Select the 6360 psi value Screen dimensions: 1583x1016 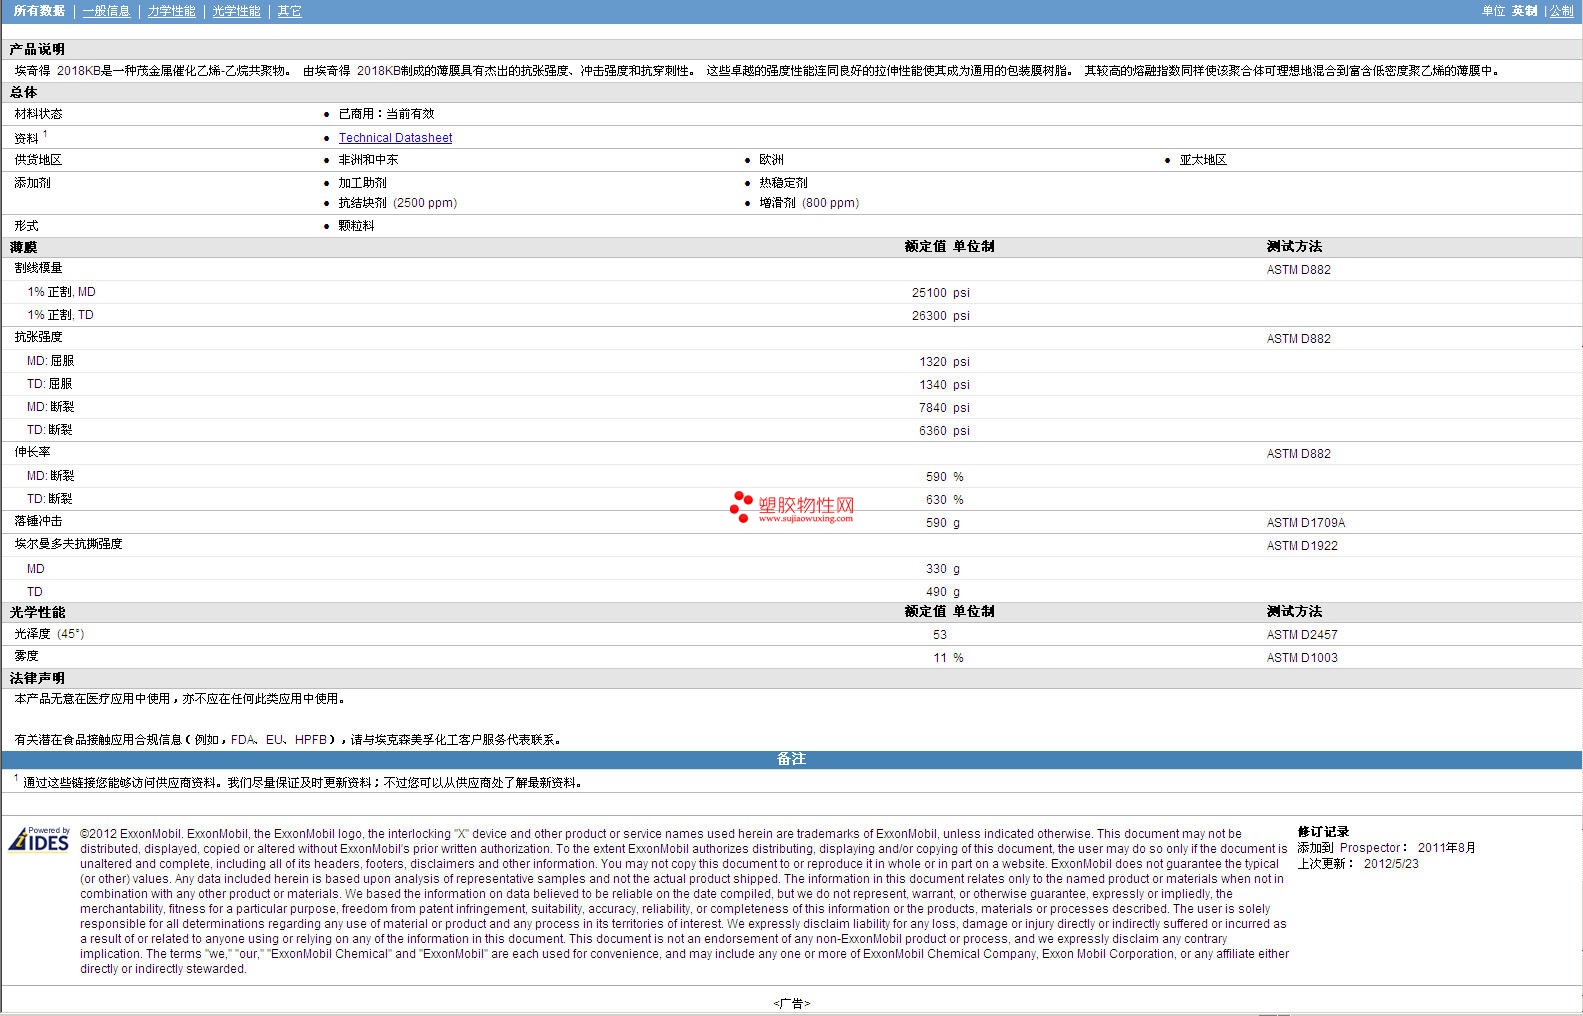[944, 431]
